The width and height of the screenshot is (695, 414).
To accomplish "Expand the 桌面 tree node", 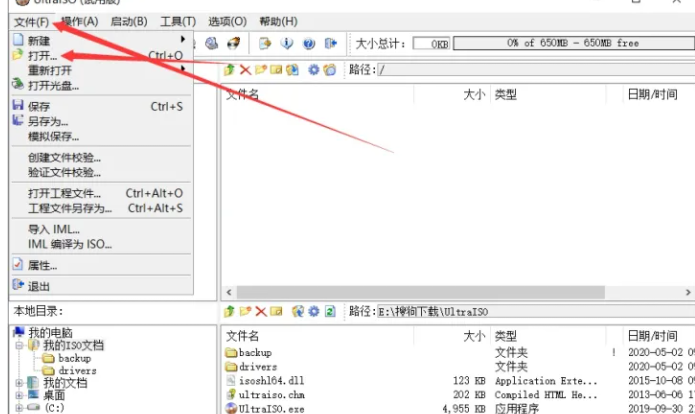I will tap(20, 396).
